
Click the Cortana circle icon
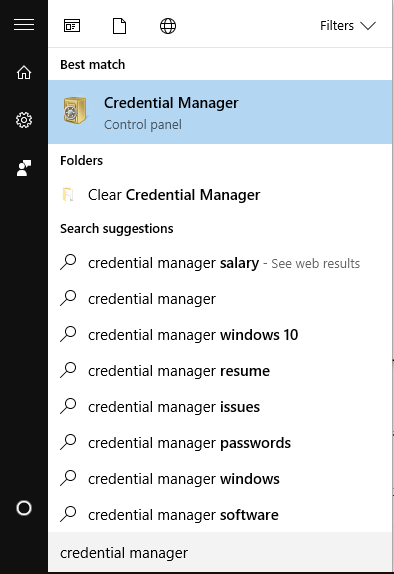(24, 508)
